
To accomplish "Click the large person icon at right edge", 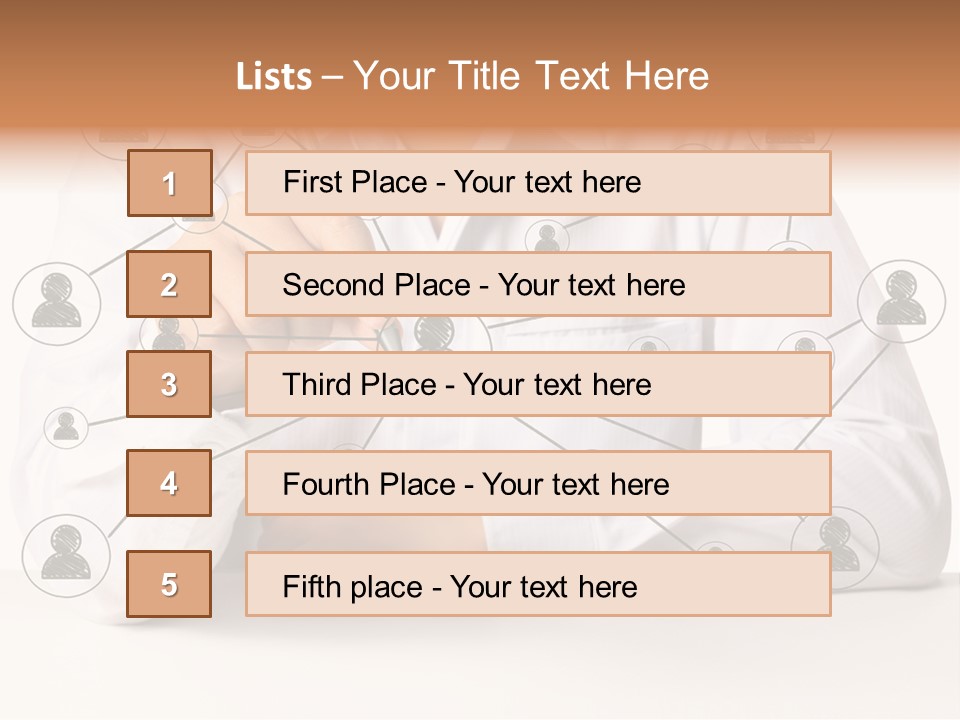I will (x=901, y=300).
